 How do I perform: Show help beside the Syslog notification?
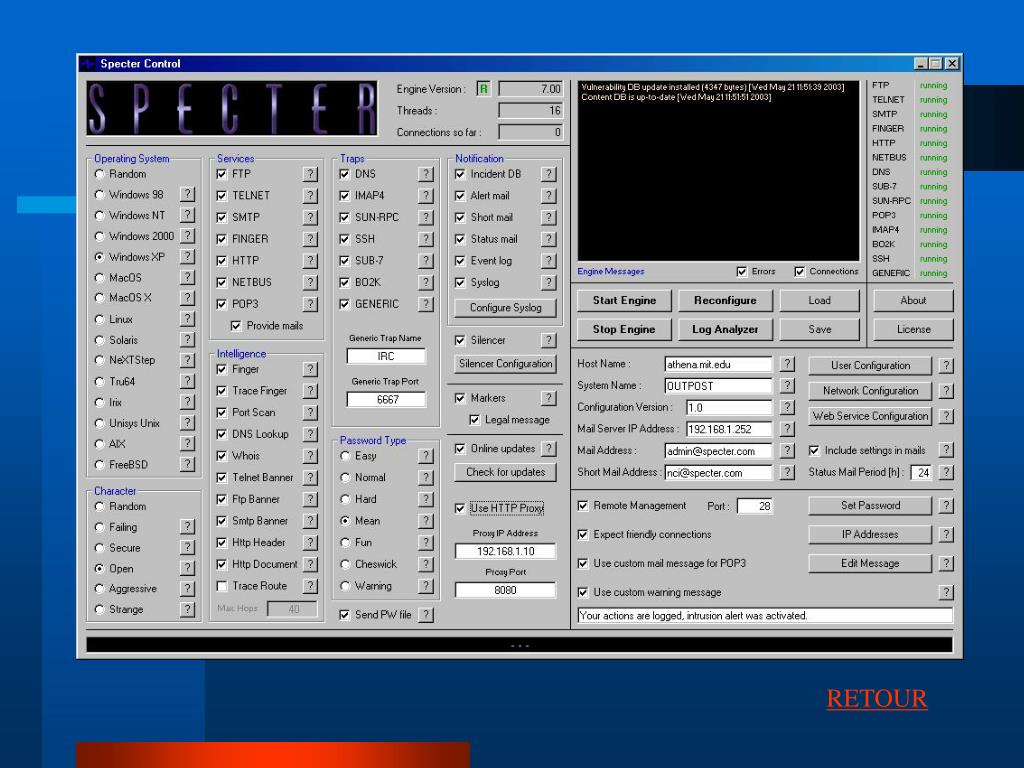point(549,282)
